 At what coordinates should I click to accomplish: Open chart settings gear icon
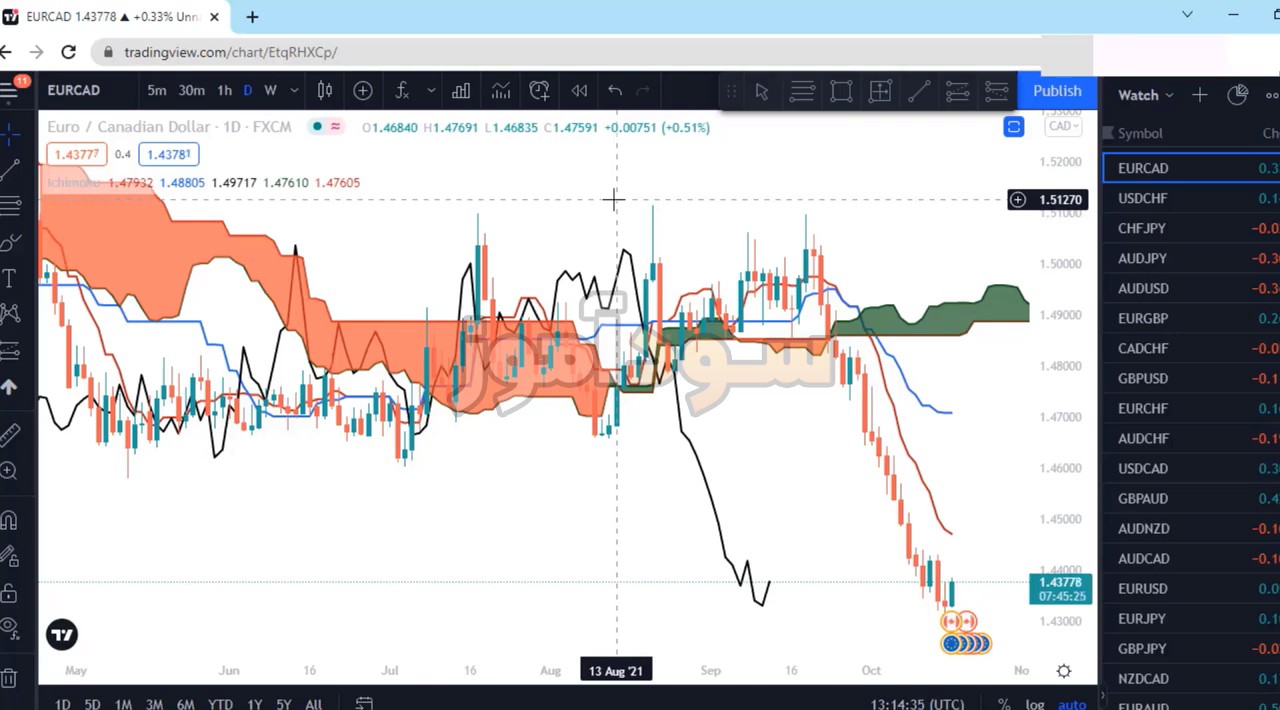(1064, 671)
